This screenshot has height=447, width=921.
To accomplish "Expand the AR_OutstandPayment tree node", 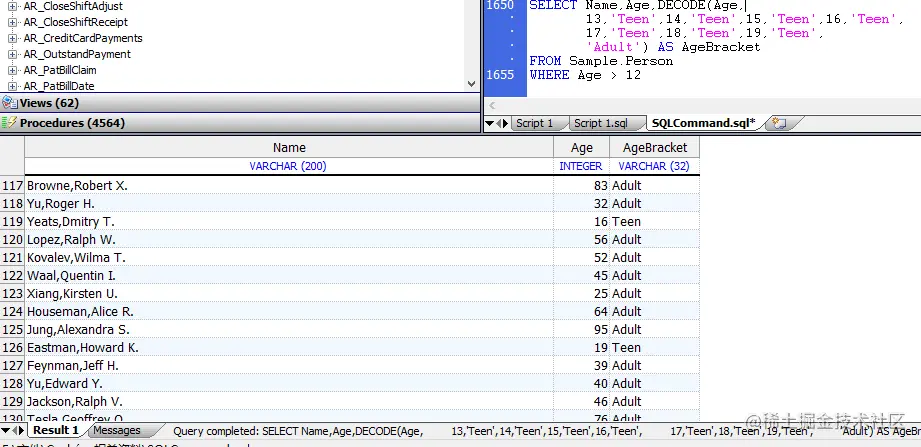I will [12, 54].
